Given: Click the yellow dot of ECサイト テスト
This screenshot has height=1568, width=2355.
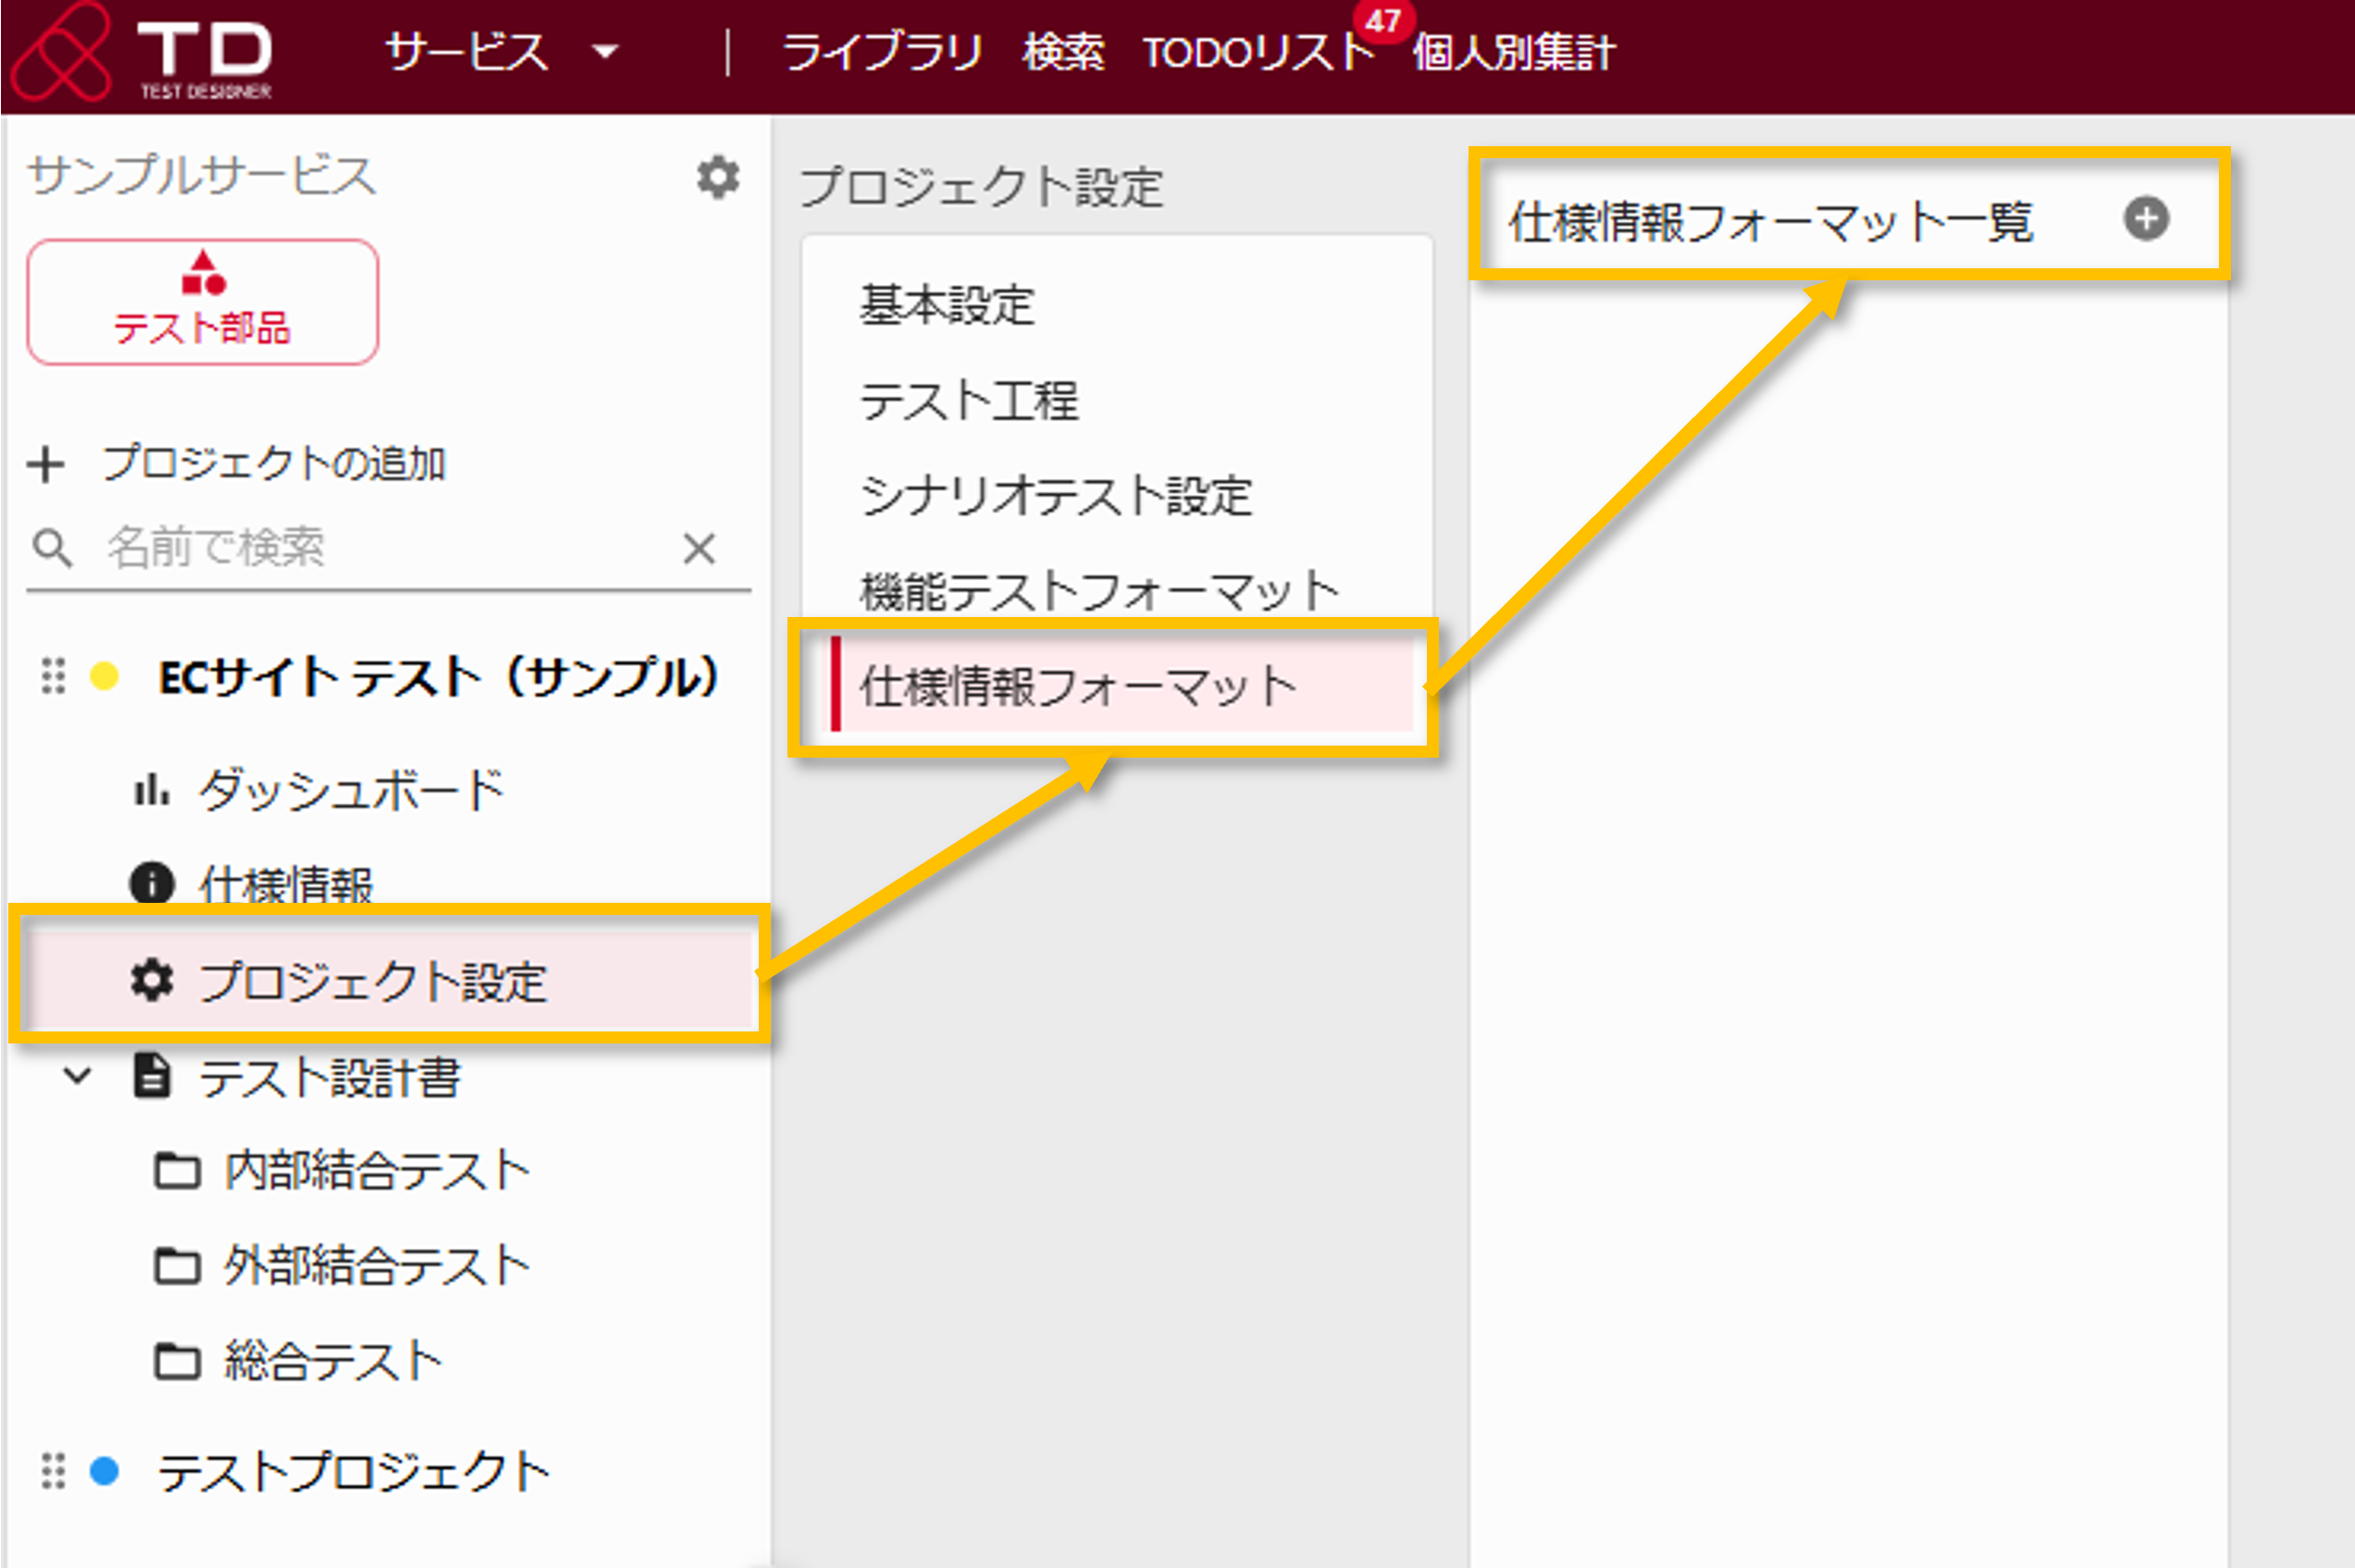Looking at the screenshot, I should tap(104, 677).
